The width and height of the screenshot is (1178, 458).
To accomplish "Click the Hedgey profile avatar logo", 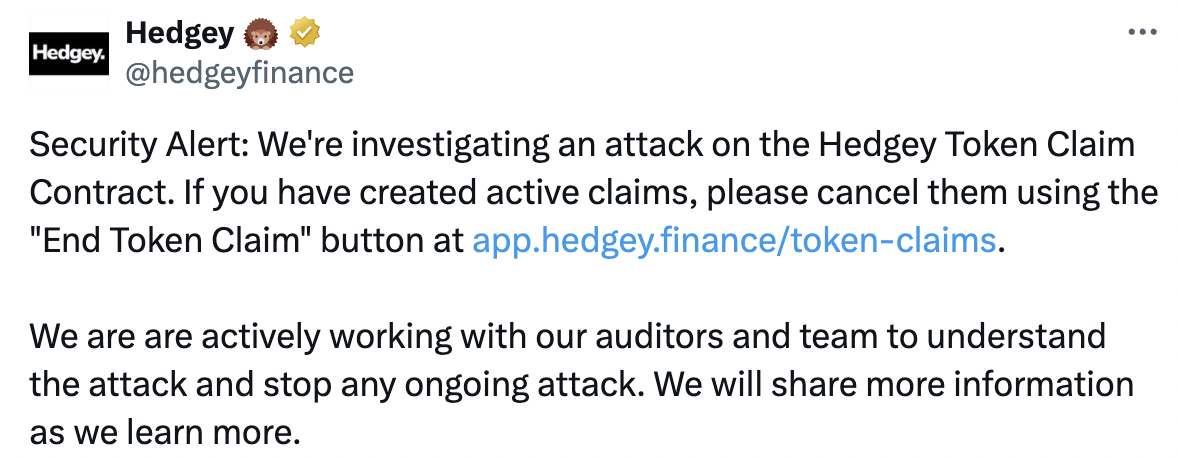I will [x=67, y=54].
